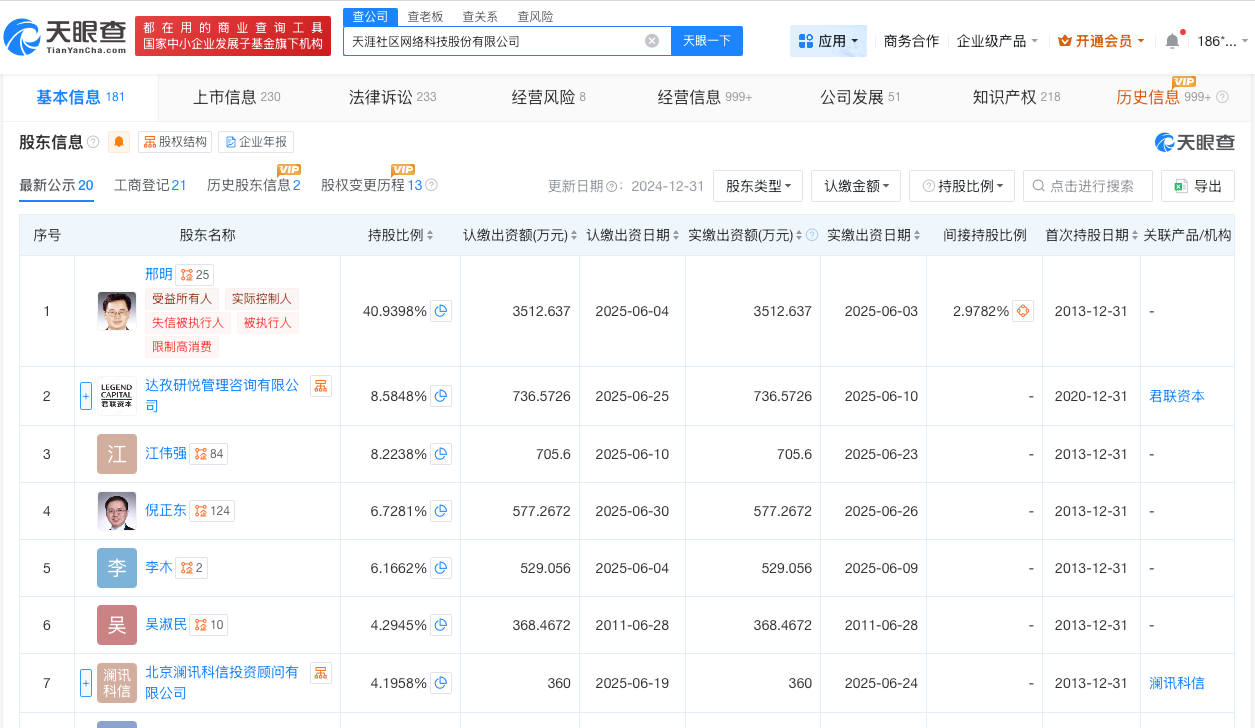Click 导出 export button
The height and width of the screenshot is (728, 1255).
[1198, 186]
